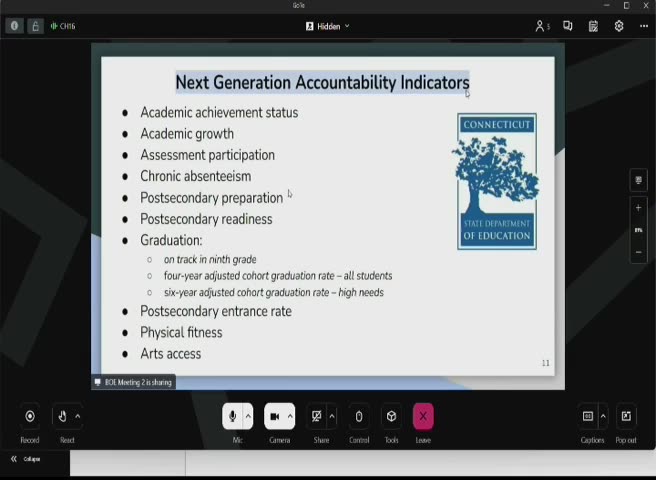
Task: Click 'six-year adjusted cohort graduation rate' line
Action: (274, 292)
